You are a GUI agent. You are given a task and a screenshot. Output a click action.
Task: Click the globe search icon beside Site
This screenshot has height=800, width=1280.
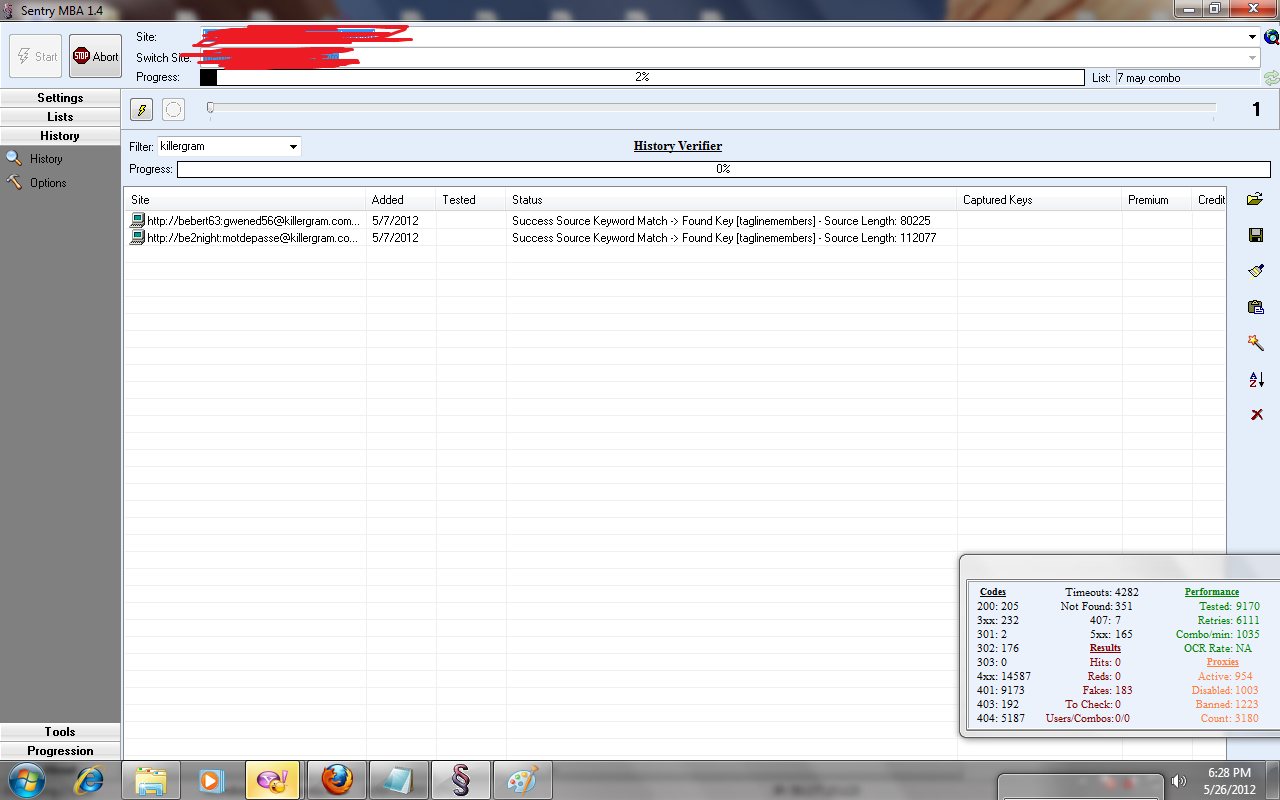coord(1271,37)
